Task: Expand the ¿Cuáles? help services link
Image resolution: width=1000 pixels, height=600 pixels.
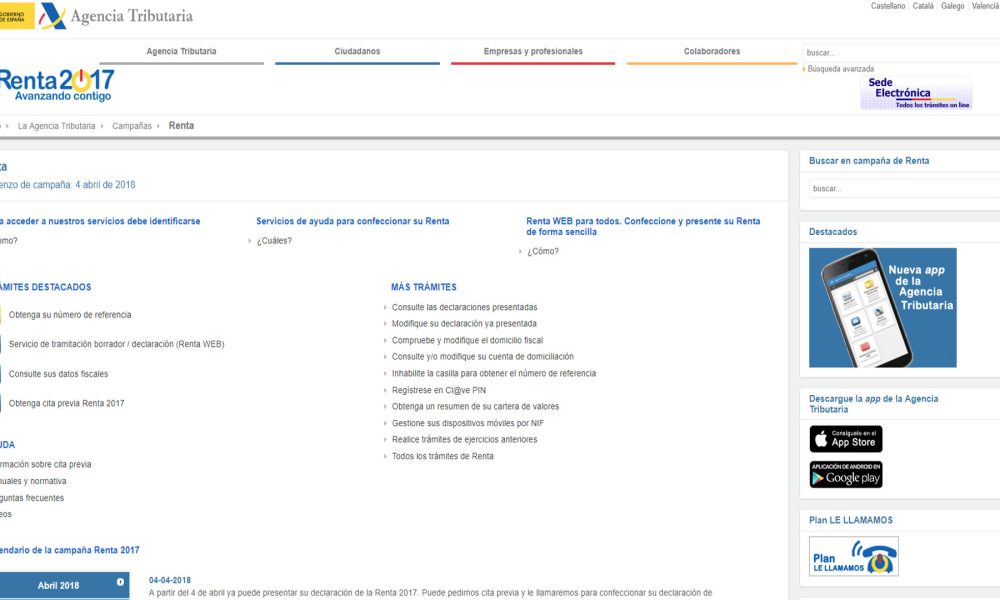Action: (274, 241)
